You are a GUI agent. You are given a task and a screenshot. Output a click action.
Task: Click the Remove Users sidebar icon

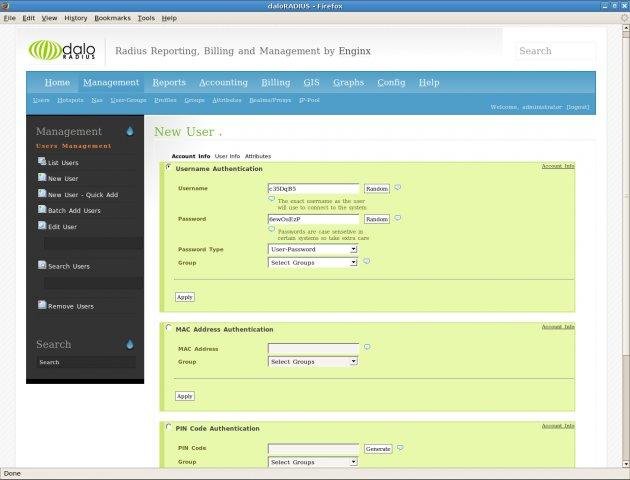click(42, 305)
